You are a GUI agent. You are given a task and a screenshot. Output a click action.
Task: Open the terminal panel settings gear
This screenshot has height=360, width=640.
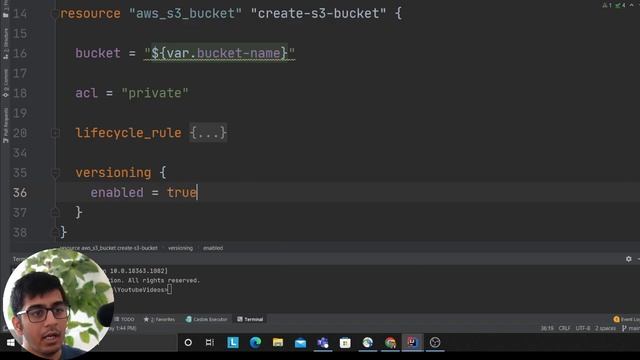629,259
